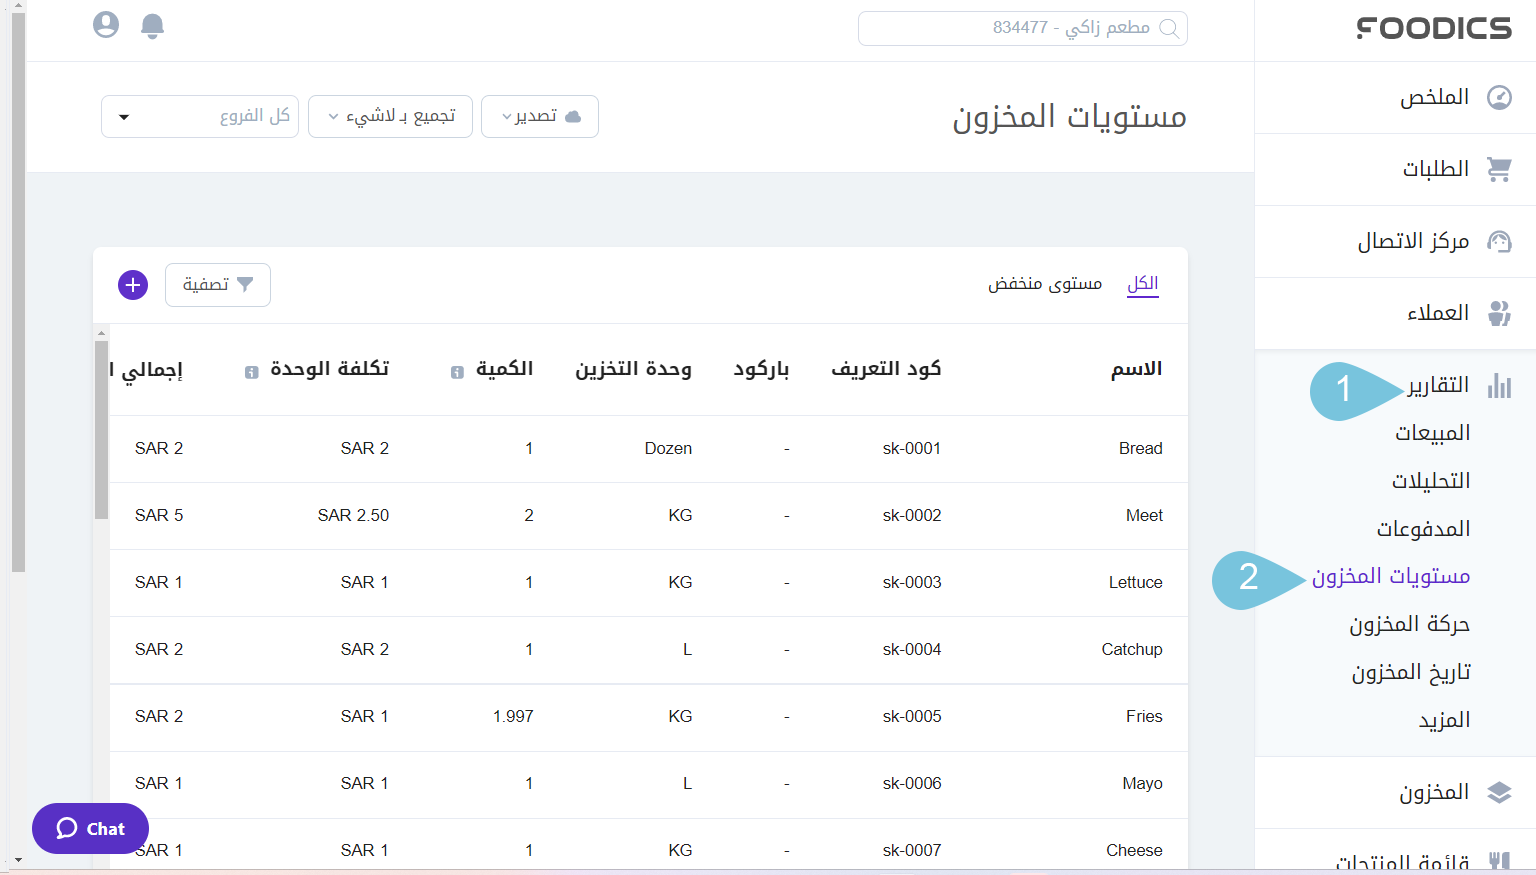Click the sk-0003 code cell

[x=912, y=582]
